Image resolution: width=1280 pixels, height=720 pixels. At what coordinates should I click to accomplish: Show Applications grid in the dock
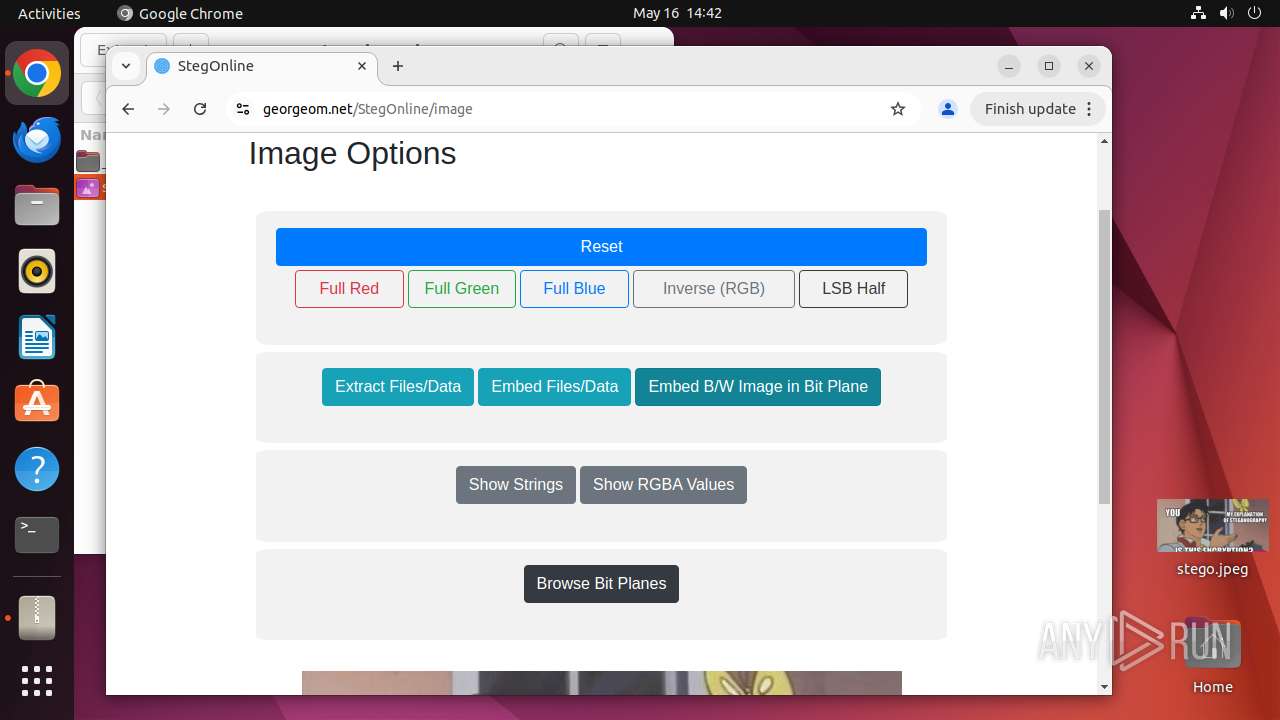click(x=37, y=681)
